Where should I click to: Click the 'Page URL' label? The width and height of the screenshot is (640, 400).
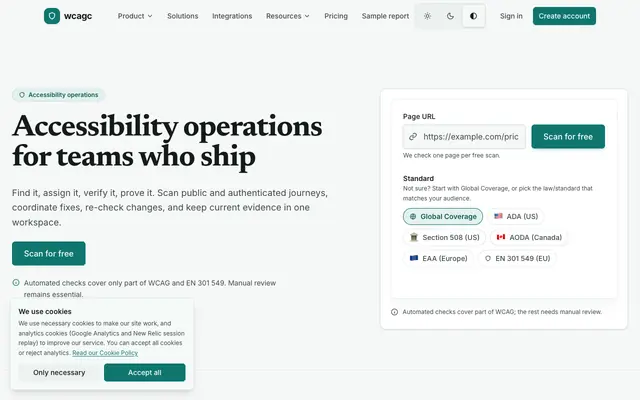click(x=419, y=116)
